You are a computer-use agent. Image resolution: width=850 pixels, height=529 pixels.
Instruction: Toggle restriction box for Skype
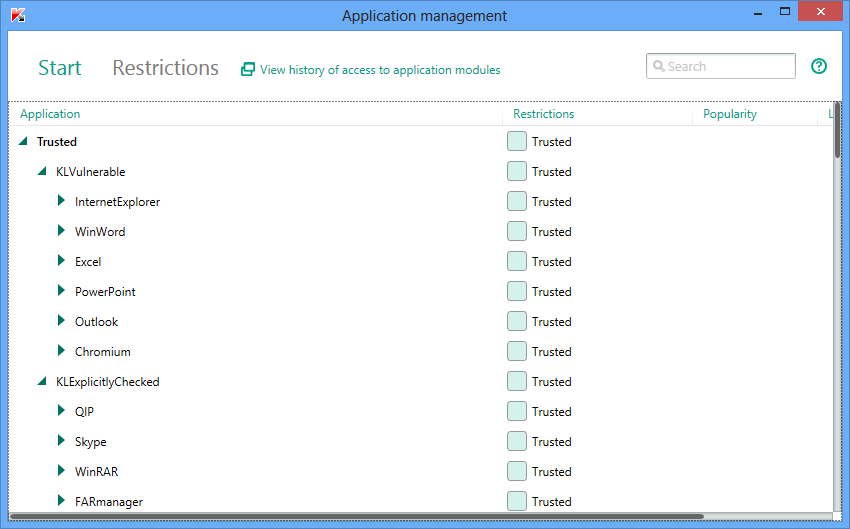pyautogui.click(x=517, y=441)
